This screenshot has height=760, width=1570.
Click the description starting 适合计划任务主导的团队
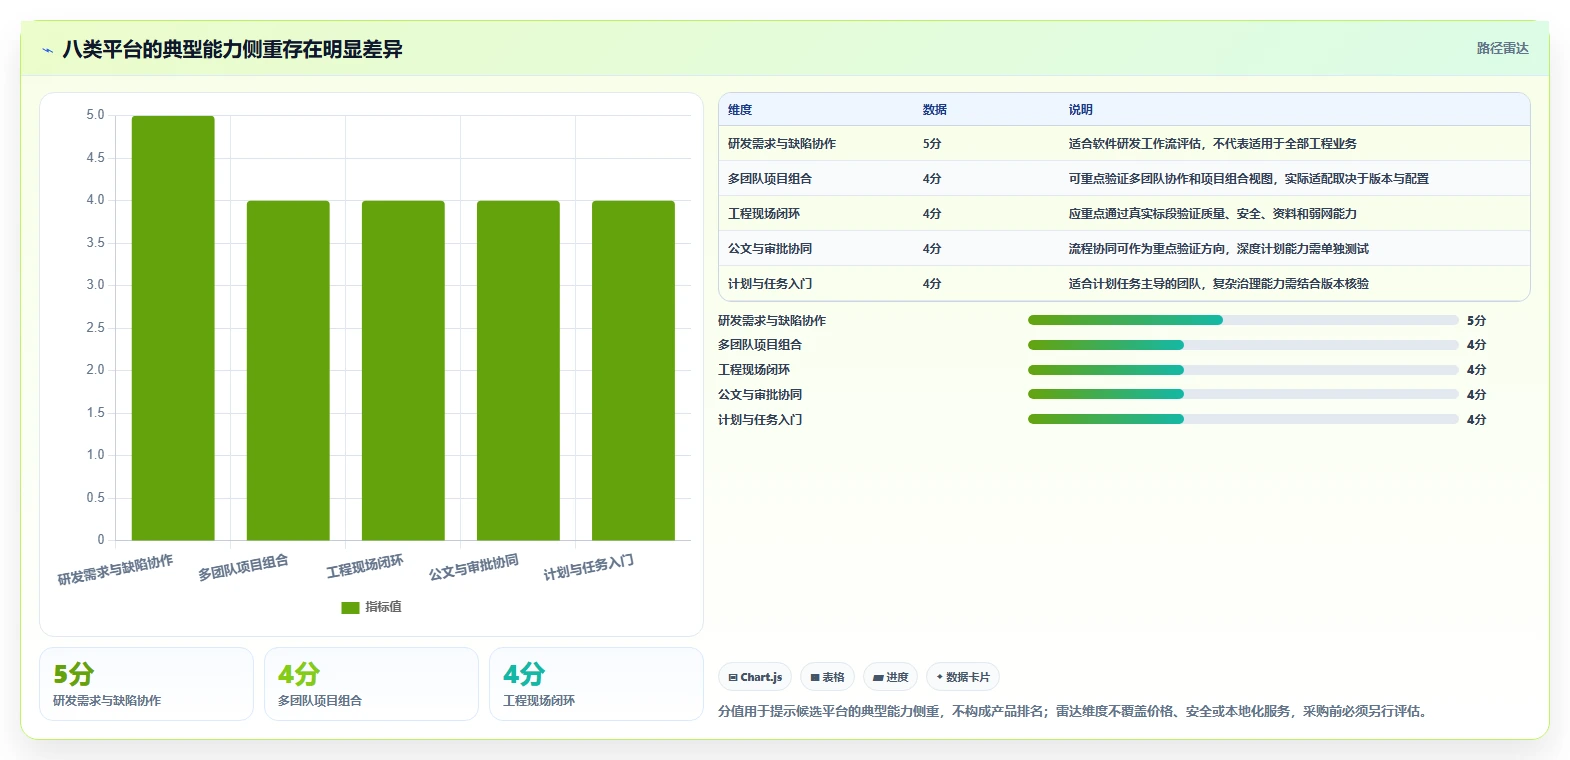(1219, 284)
